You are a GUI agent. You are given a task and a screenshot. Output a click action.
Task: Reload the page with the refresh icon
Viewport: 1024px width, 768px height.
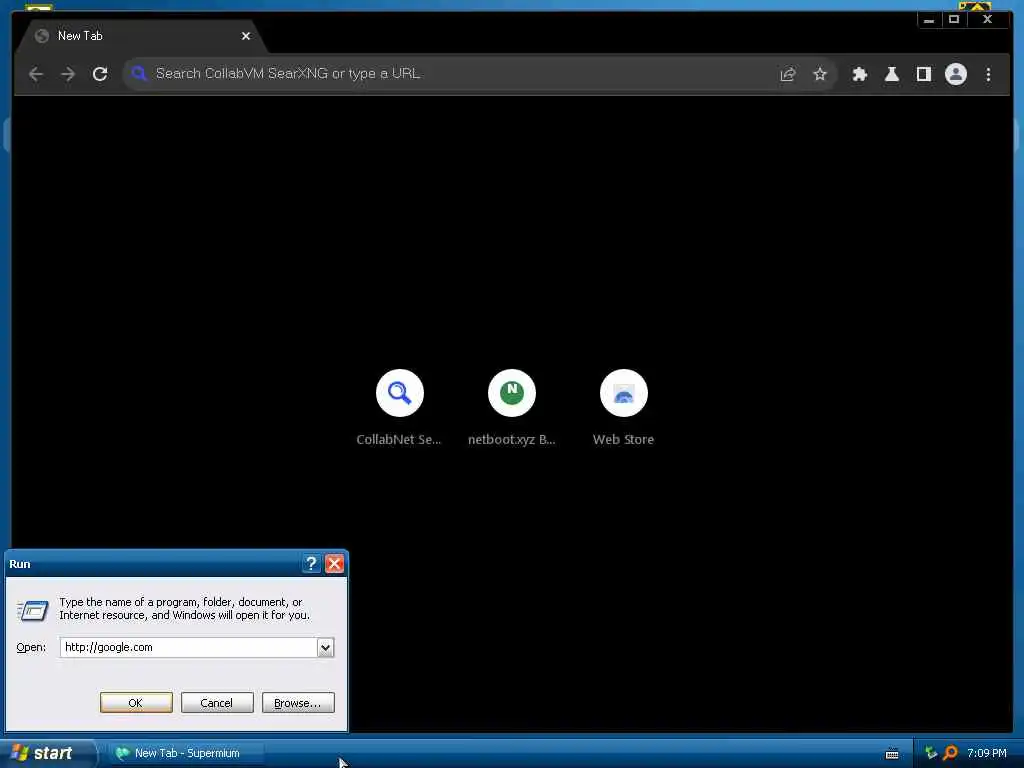point(100,74)
